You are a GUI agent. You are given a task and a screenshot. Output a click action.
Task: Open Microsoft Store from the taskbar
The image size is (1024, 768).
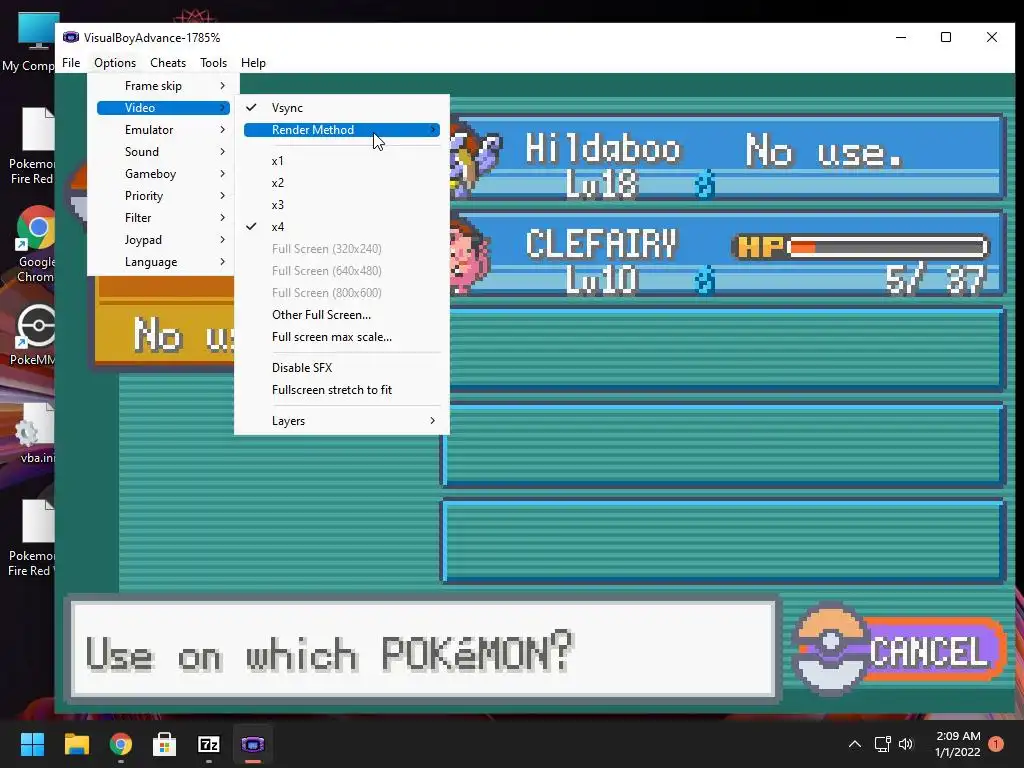(x=165, y=744)
